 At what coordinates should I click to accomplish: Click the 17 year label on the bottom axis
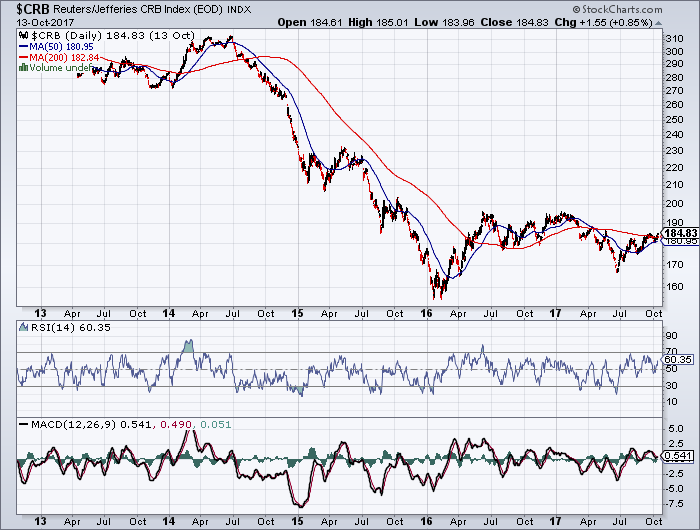pyautogui.click(x=555, y=521)
